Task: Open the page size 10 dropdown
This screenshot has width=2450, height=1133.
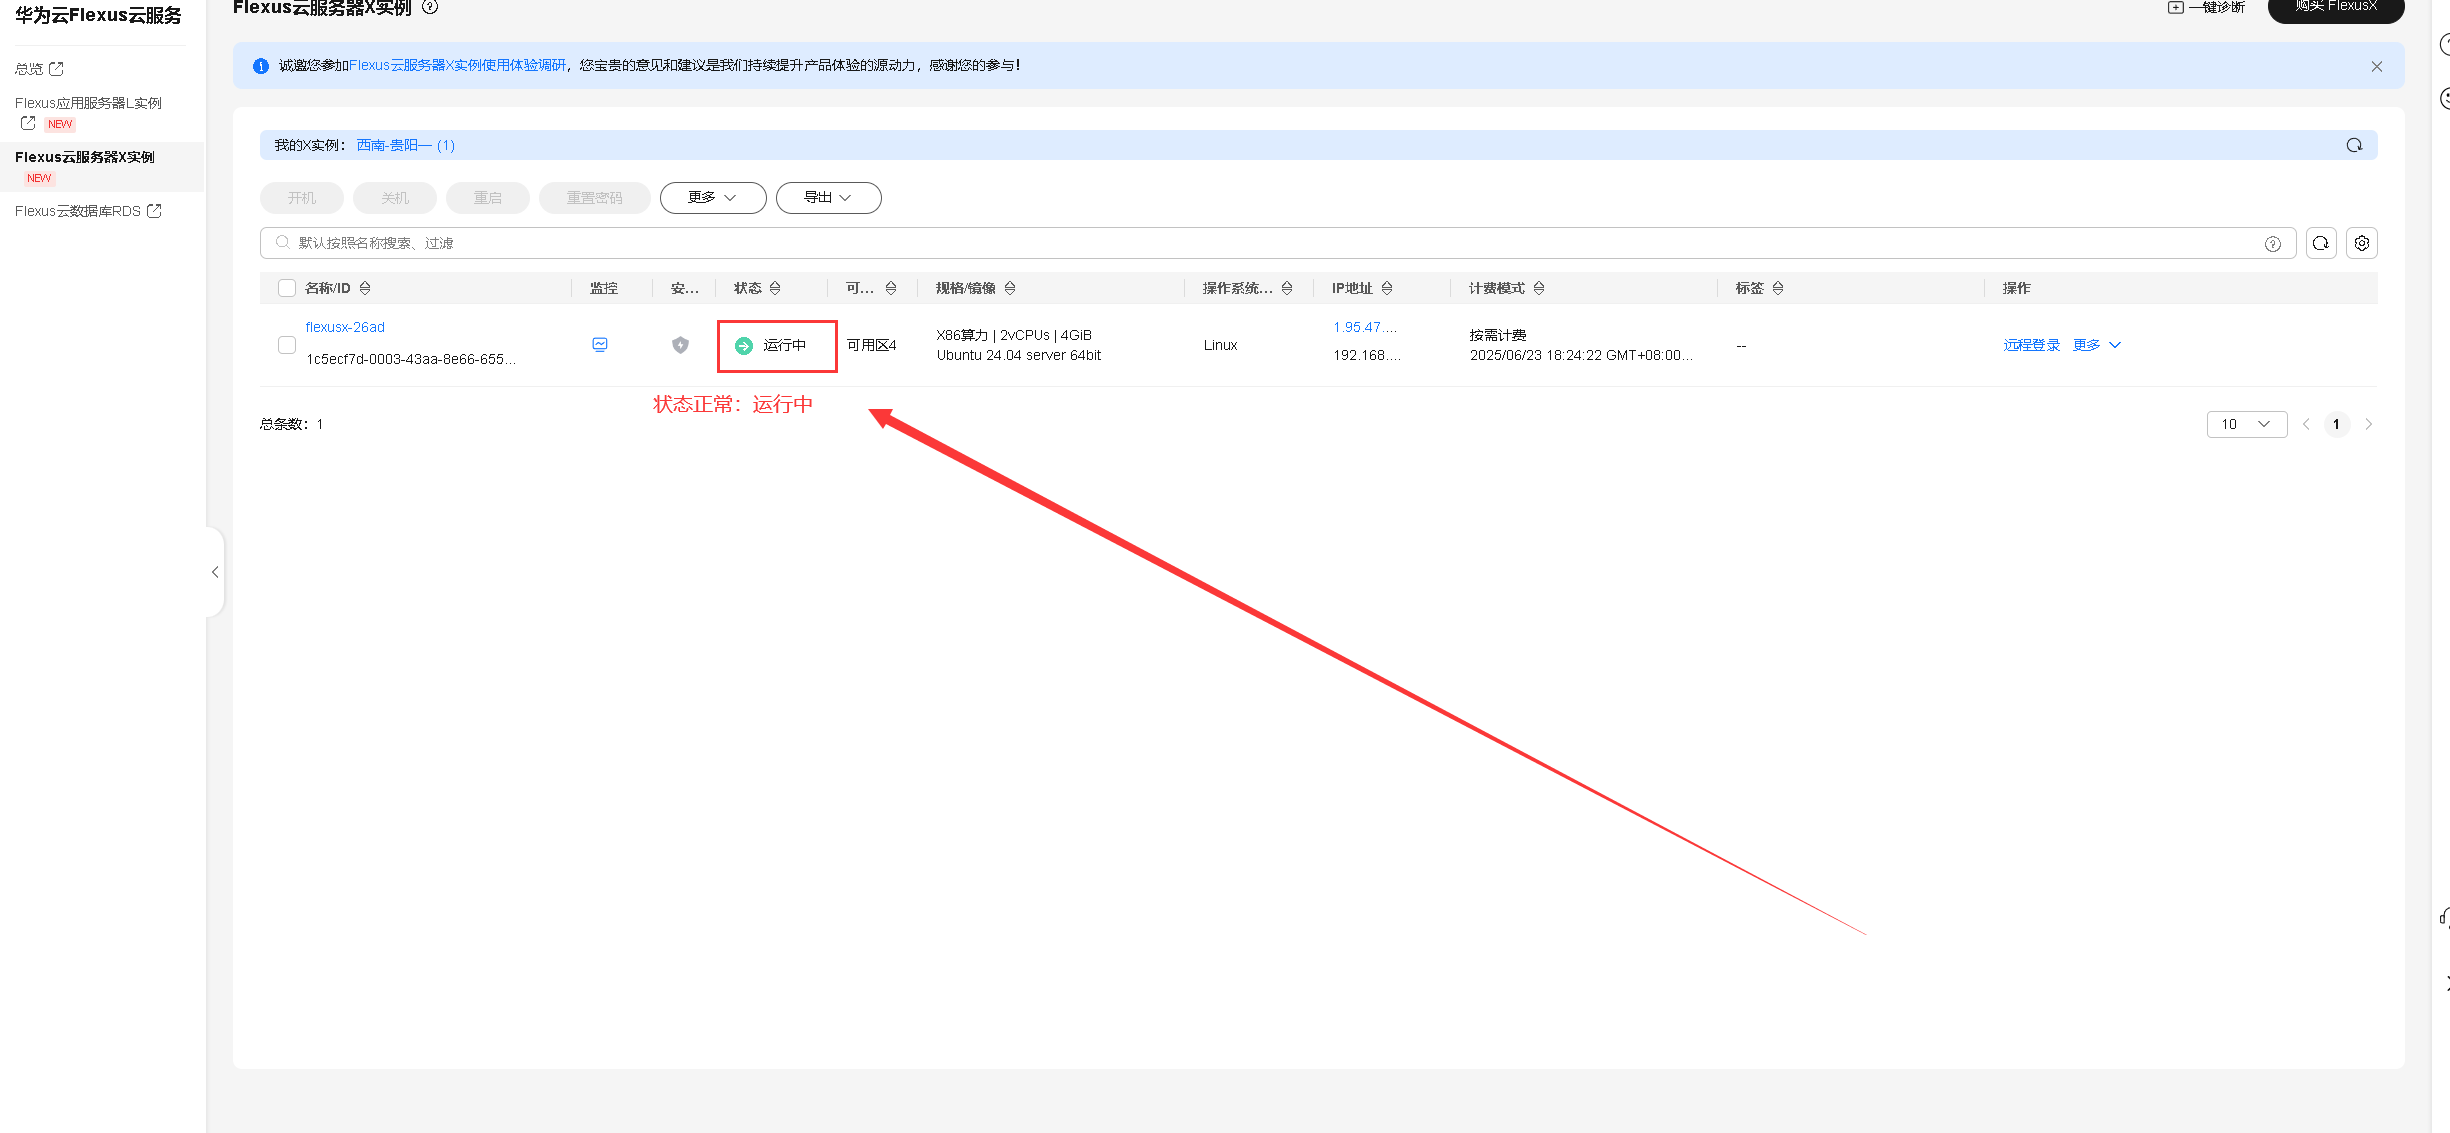Action: coord(2247,424)
